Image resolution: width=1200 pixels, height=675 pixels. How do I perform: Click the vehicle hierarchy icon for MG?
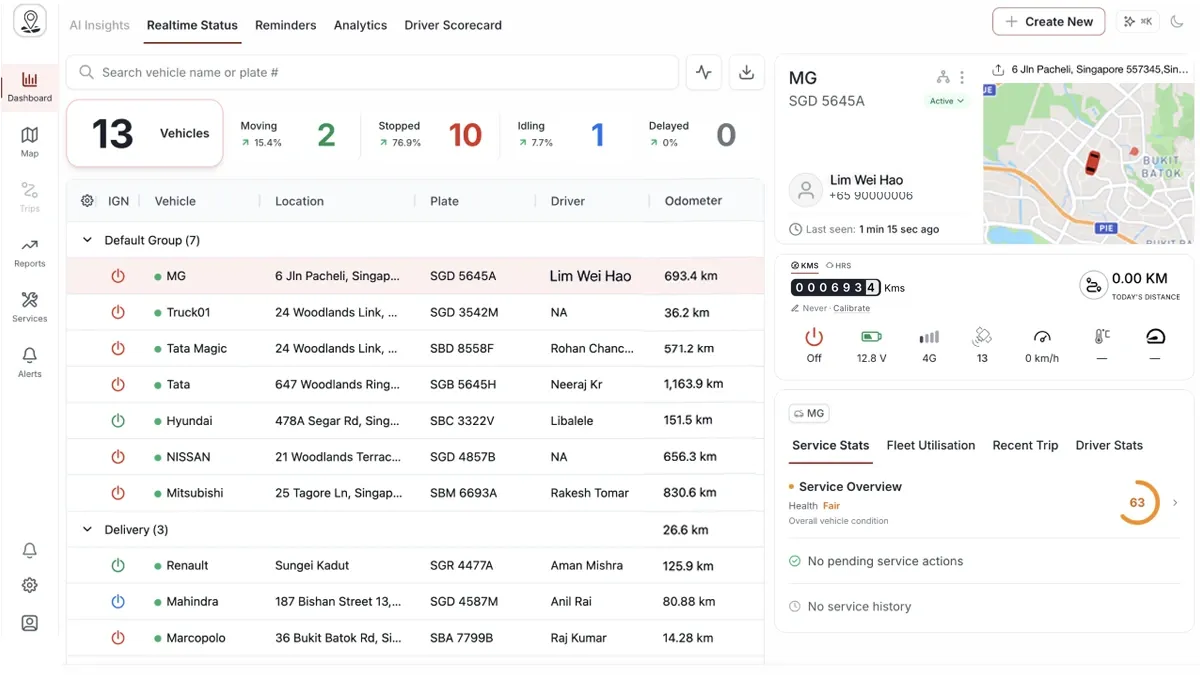[942, 78]
